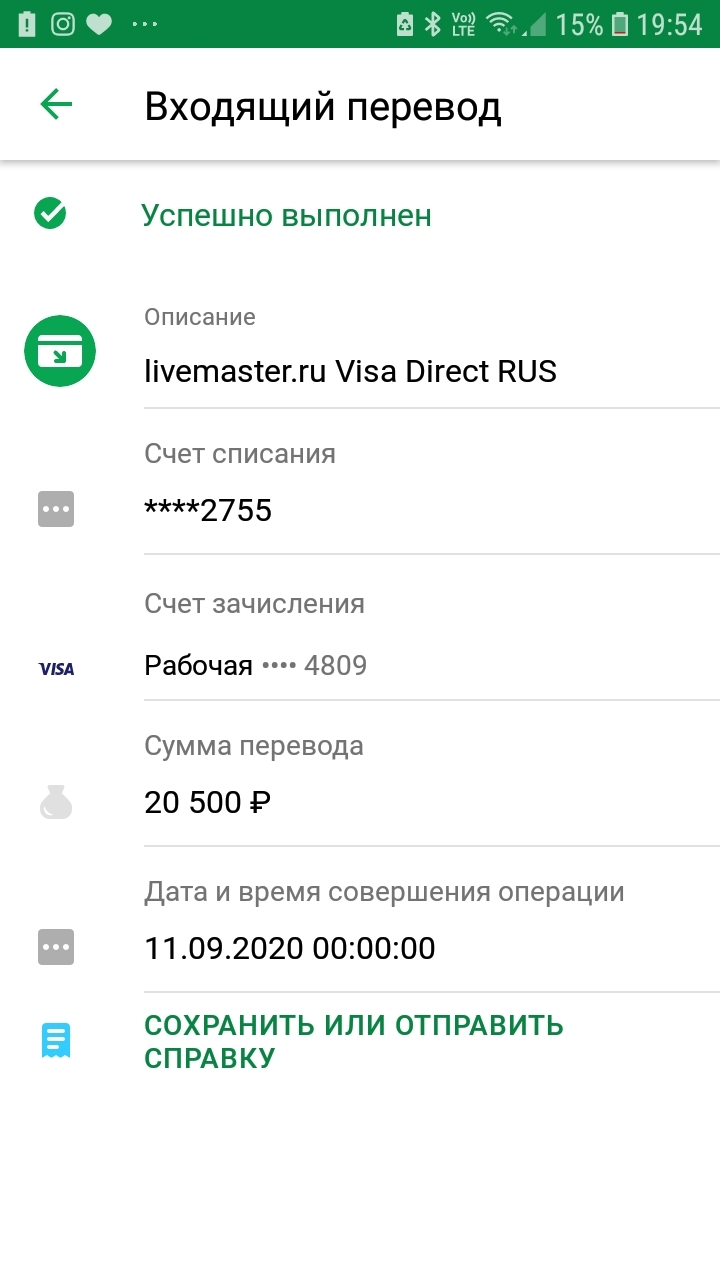This screenshot has width=720, height=1280.
Task: Tap the Instagram notification icon
Action: pos(63,24)
